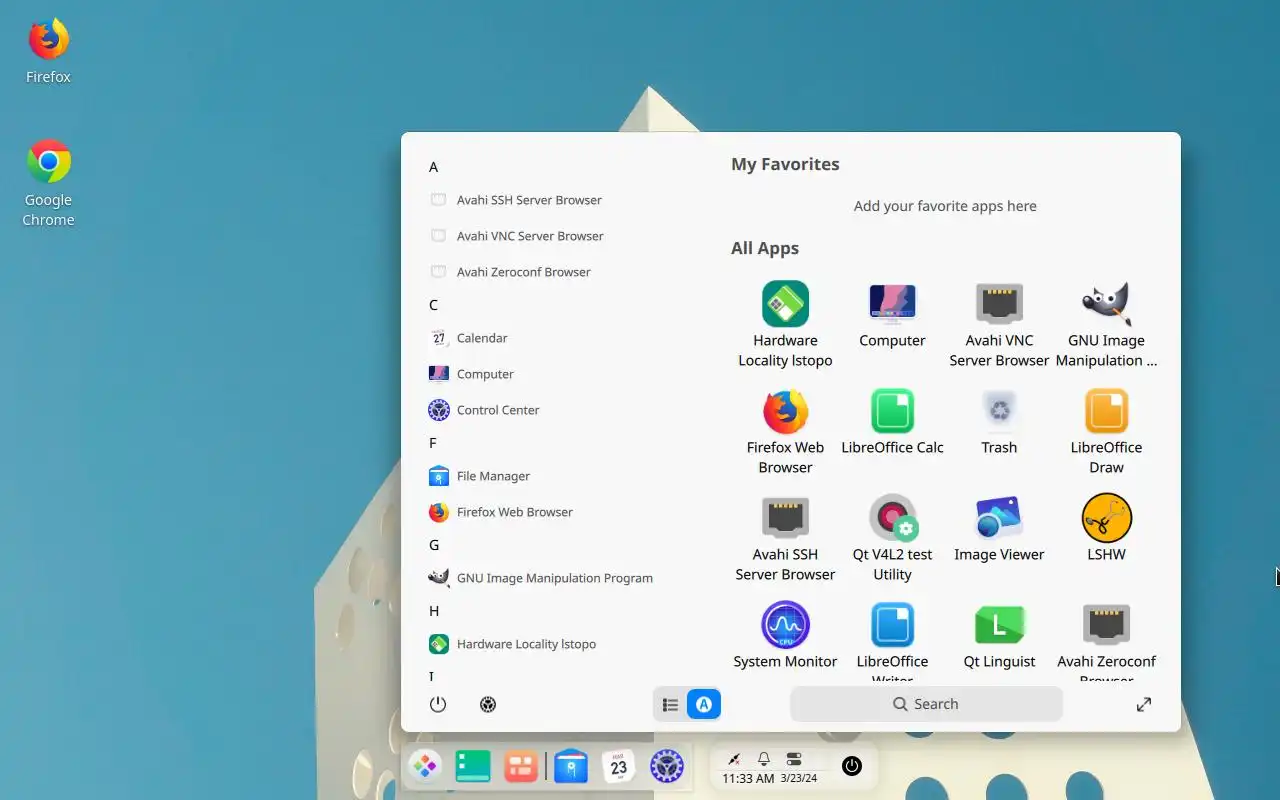Open settings gear in launcher footer
Viewport: 1280px width, 800px height.
[488, 704]
